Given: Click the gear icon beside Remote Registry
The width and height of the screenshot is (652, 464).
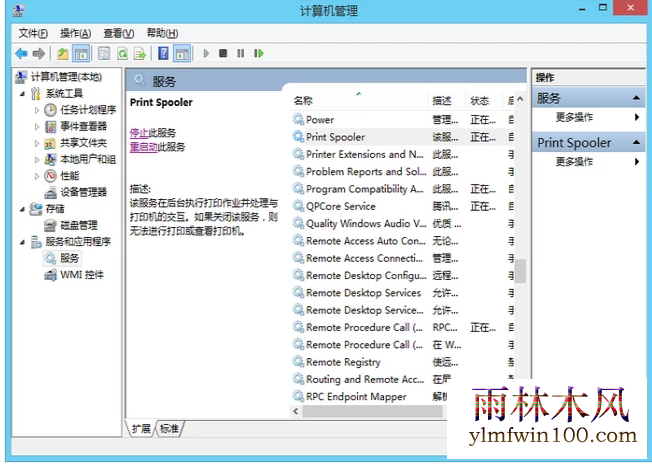Looking at the screenshot, I should [298, 362].
